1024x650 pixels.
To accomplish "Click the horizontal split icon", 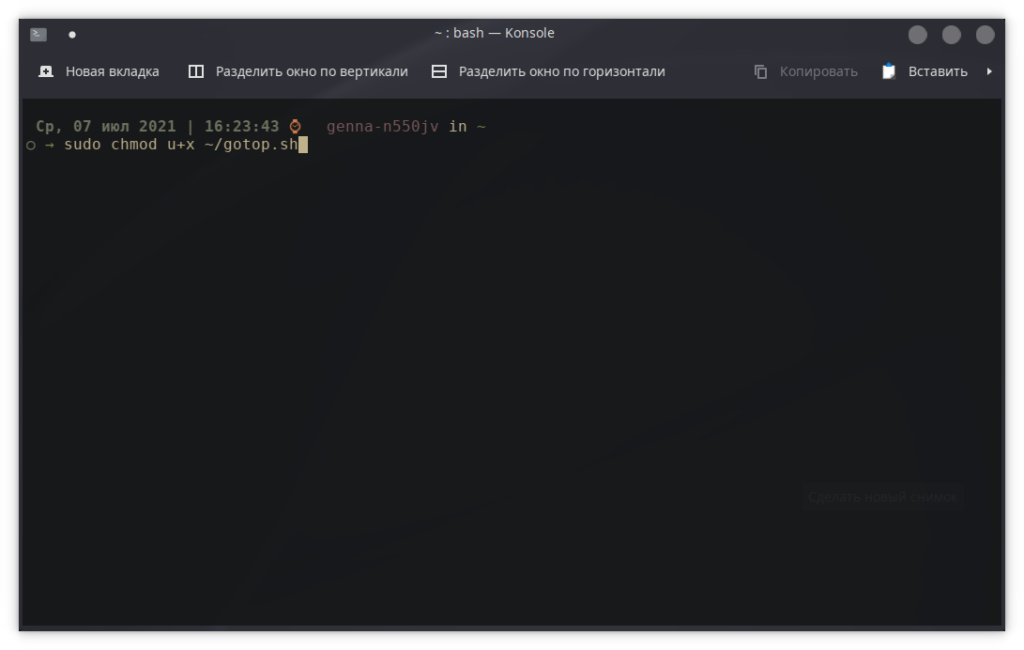I will 439,71.
